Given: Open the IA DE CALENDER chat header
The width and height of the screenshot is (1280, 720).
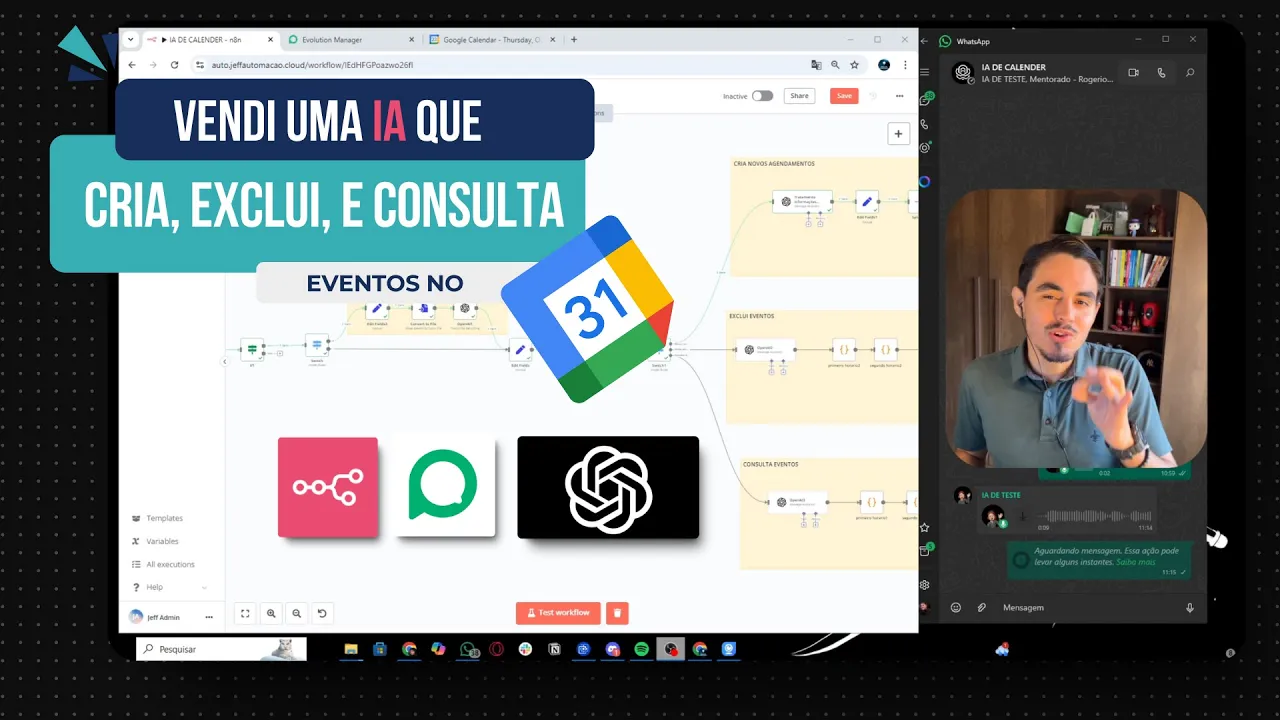Looking at the screenshot, I should pyautogui.click(x=1032, y=73).
